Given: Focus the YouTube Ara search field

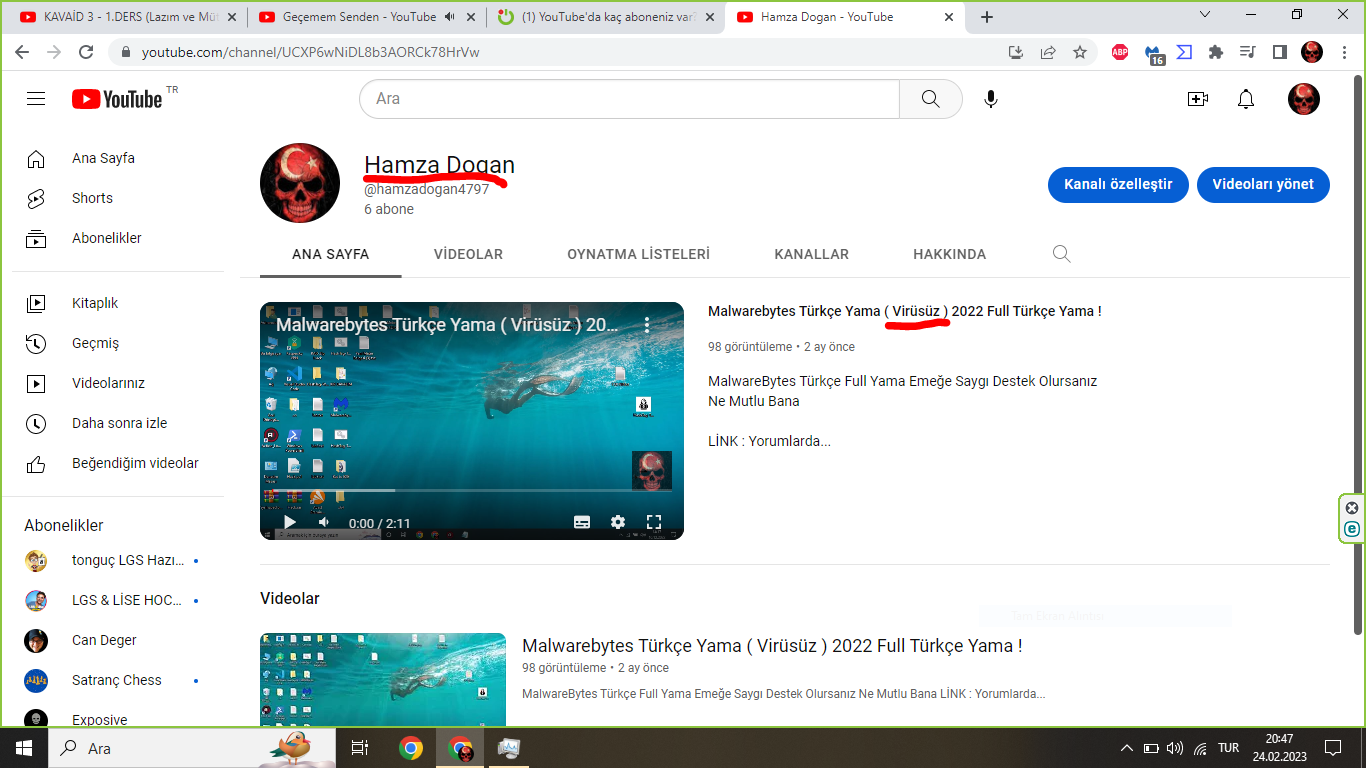Looking at the screenshot, I should (x=630, y=99).
